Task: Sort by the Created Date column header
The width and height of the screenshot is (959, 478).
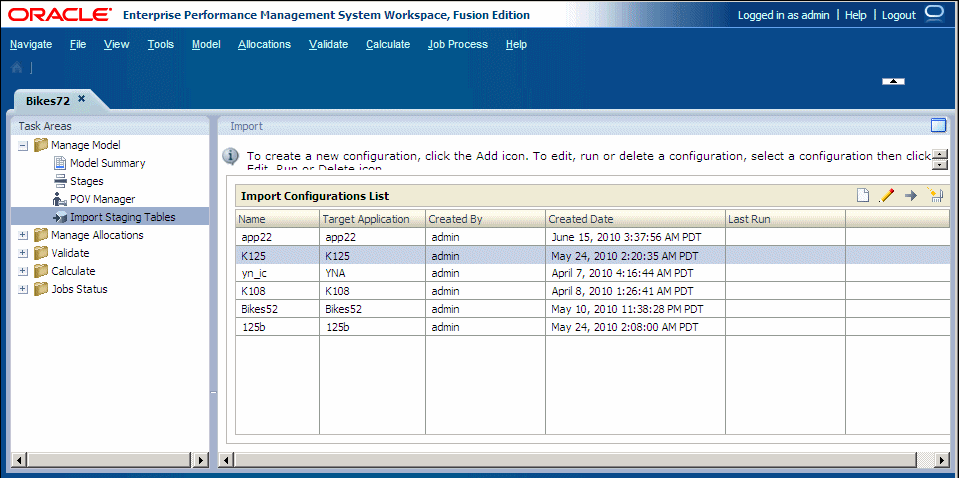Action: (x=635, y=219)
